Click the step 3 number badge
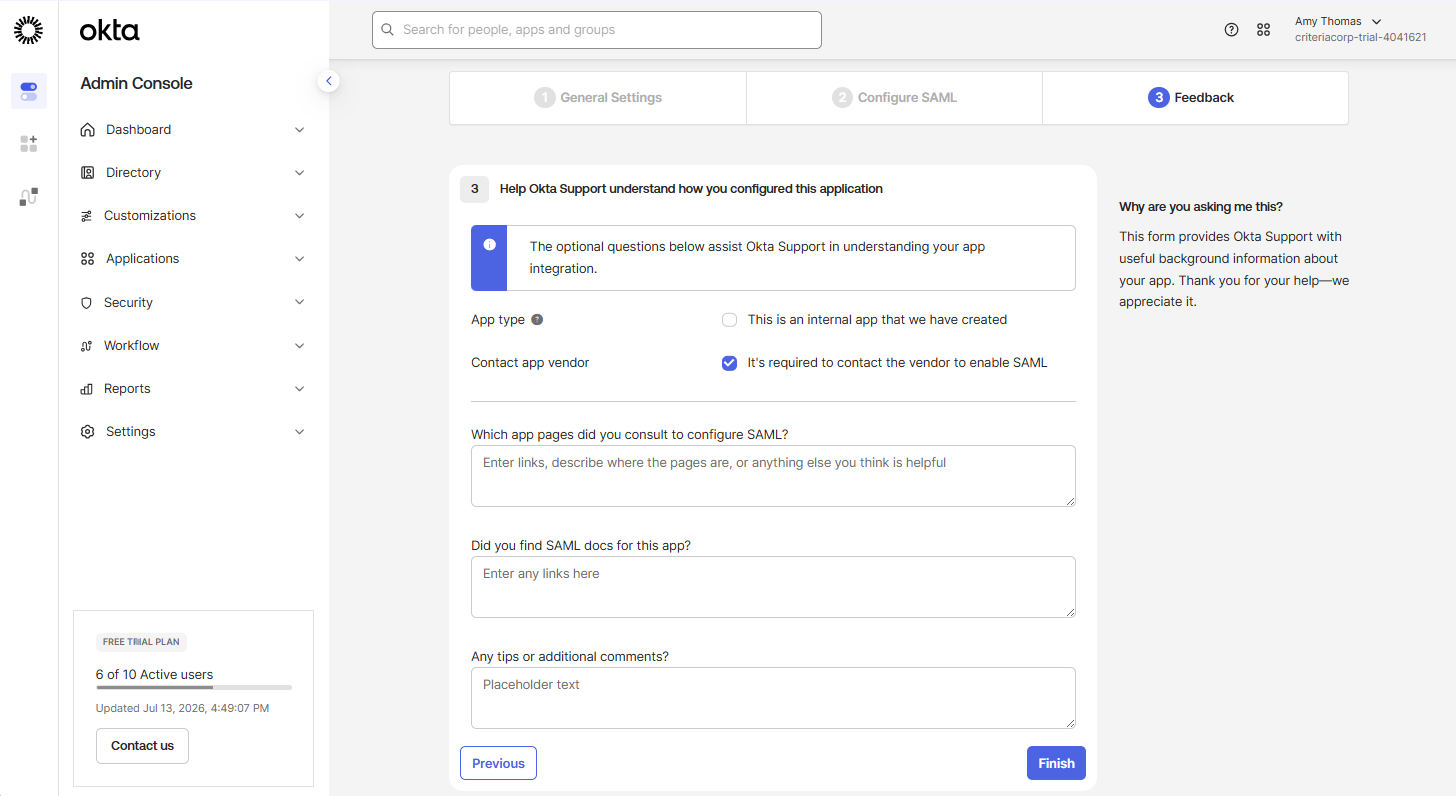Screen dimensions: 1456x796 point(474,189)
